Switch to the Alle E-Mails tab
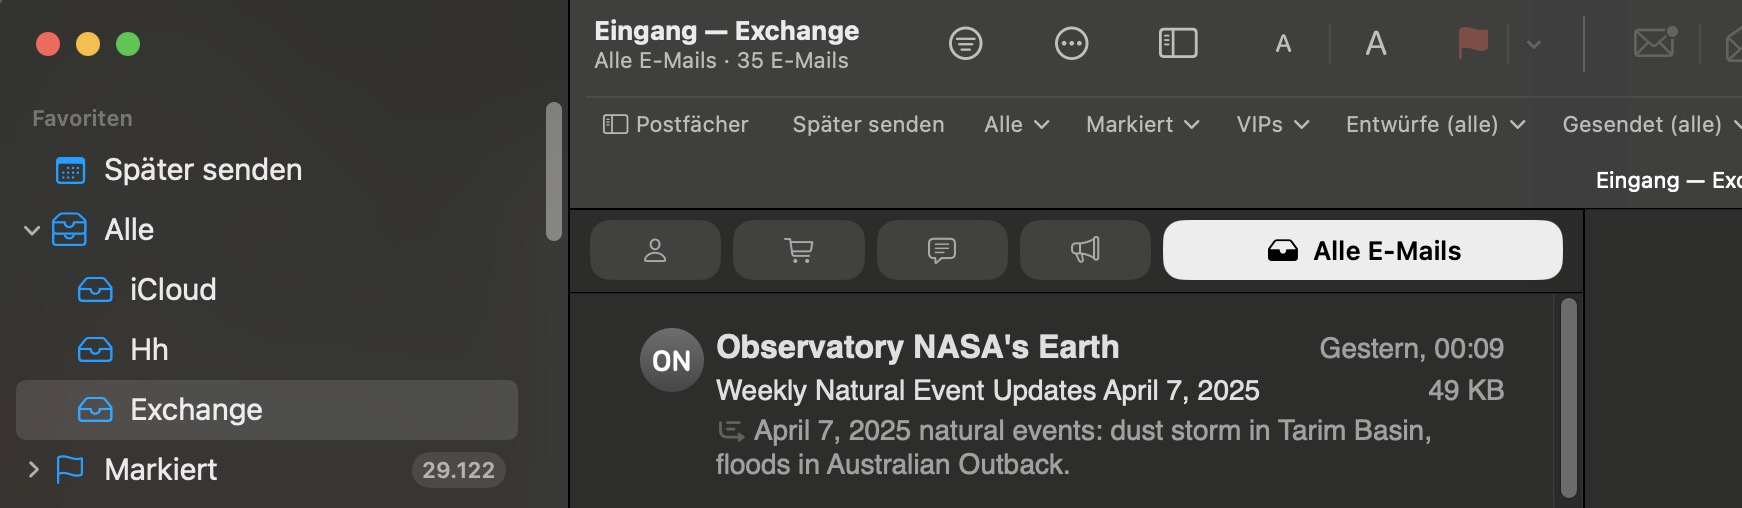The image size is (1742, 508). [1362, 250]
